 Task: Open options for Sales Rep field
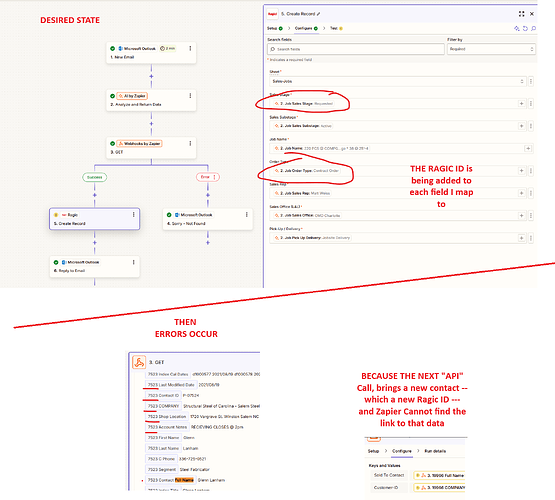tap(531, 193)
